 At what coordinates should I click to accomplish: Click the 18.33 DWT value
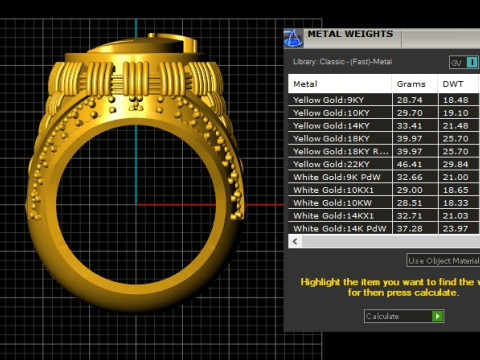point(456,203)
